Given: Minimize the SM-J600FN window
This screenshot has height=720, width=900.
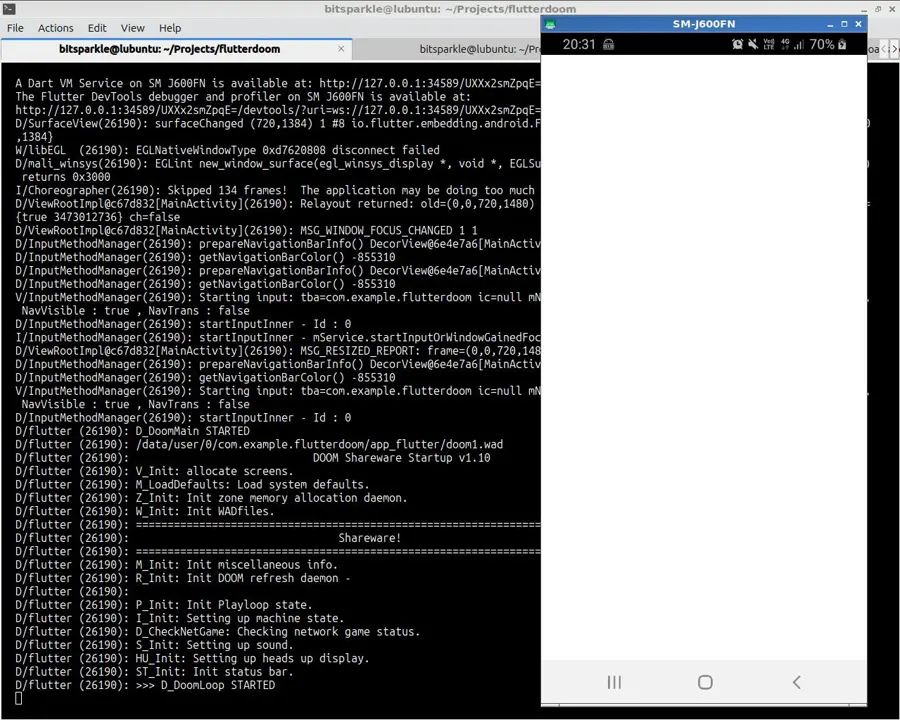Looking at the screenshot, I should point(830,24).
